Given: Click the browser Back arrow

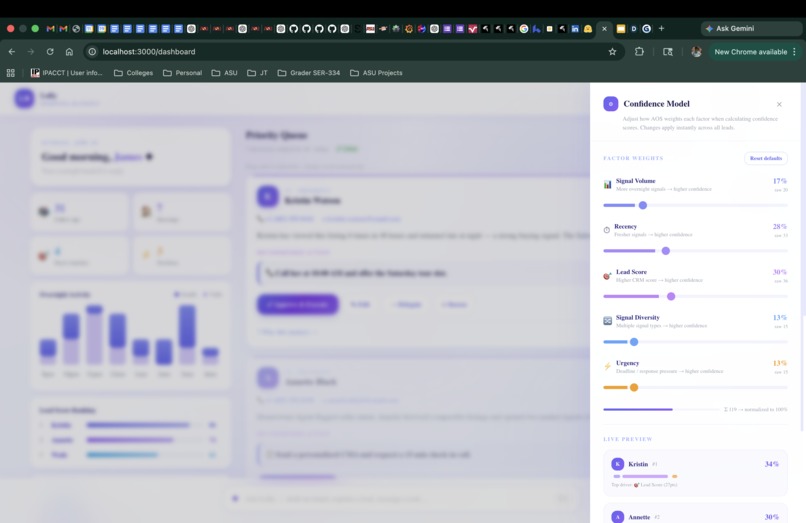Looking at the screenshot, I should pyautogui.click(x=12, y=52).
